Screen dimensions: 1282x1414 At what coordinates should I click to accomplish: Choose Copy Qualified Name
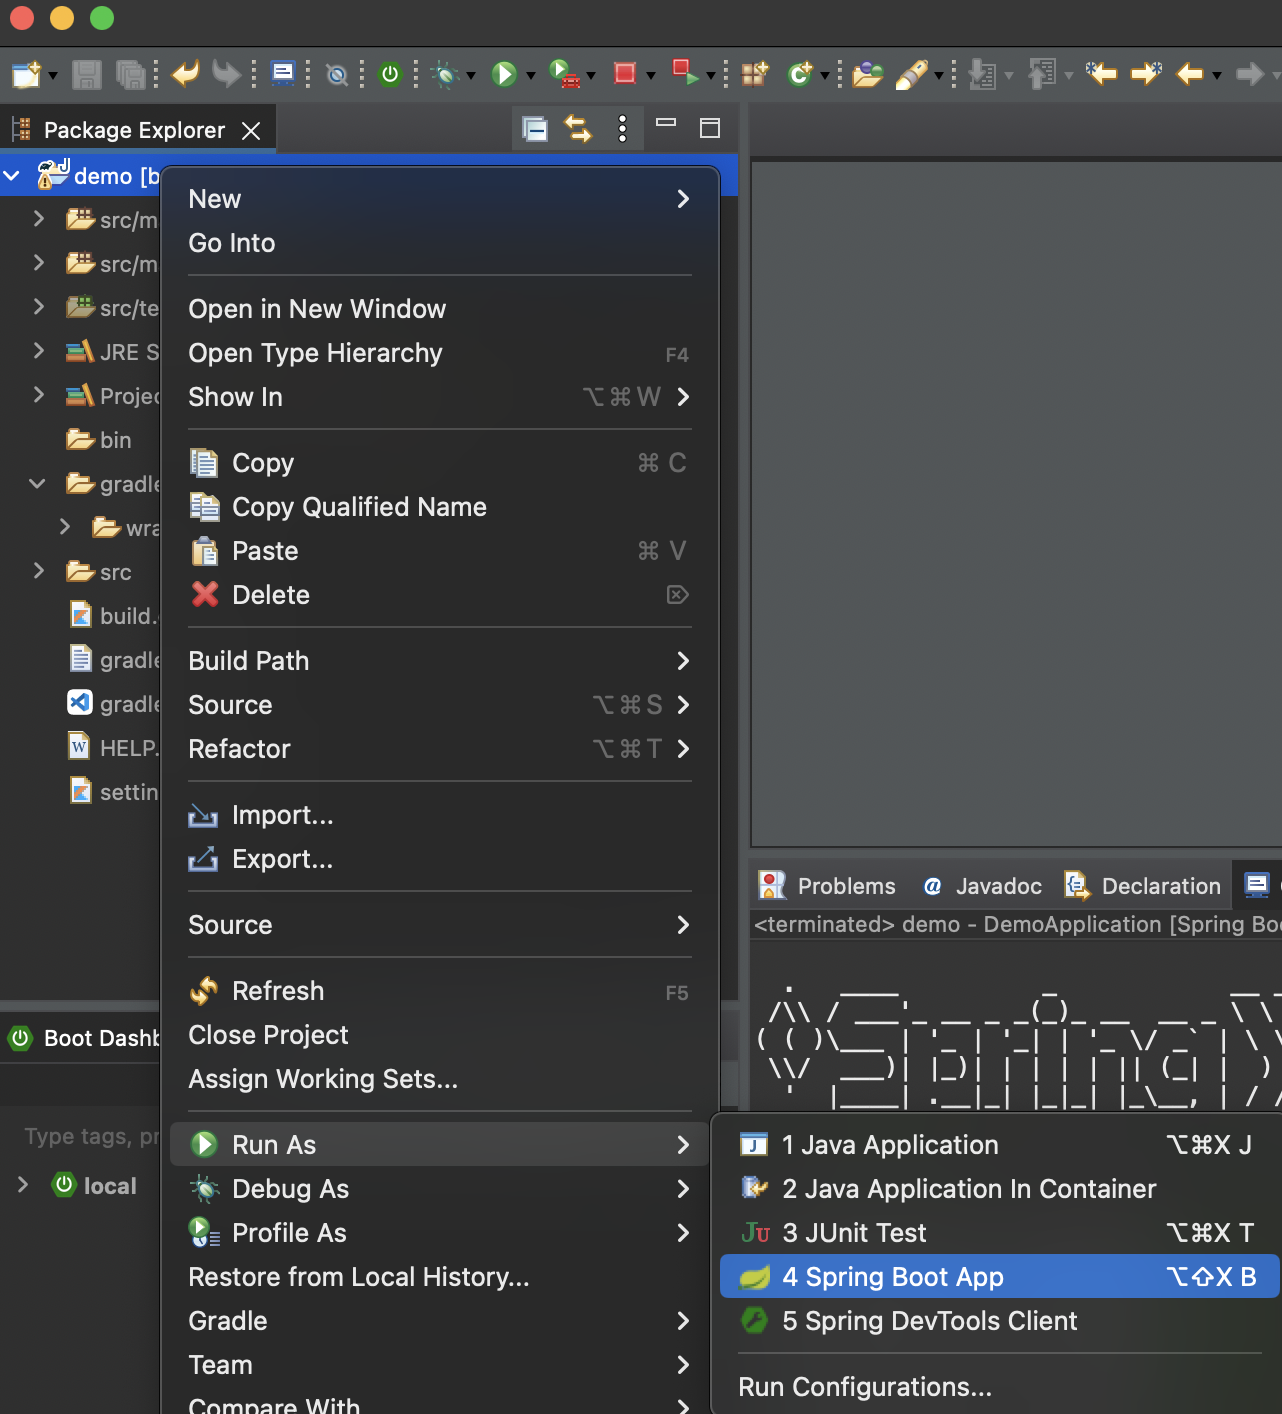[x=440, y=507]
